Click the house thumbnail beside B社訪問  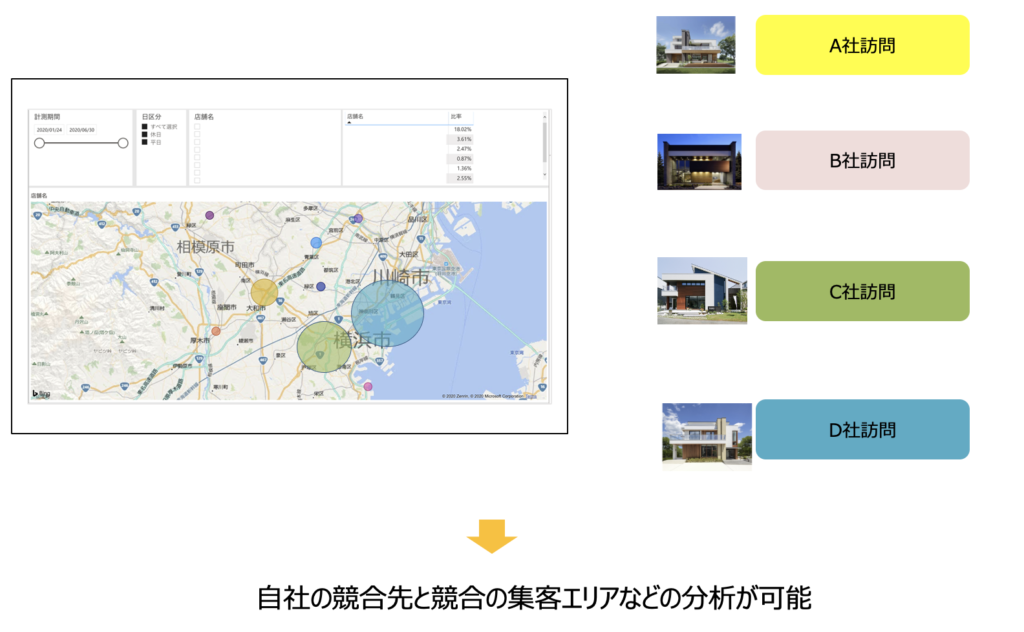point(699,161)
